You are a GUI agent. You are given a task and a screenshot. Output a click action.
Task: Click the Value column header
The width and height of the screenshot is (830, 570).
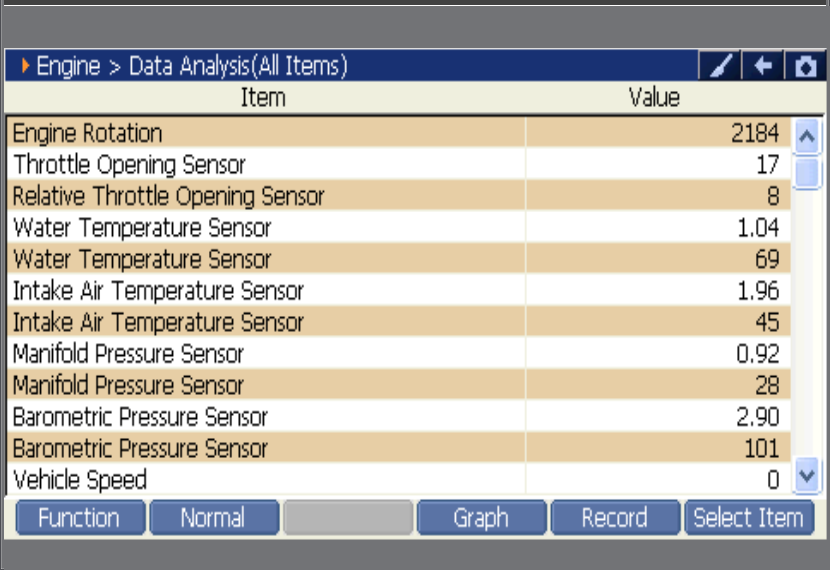click(654, 97)
